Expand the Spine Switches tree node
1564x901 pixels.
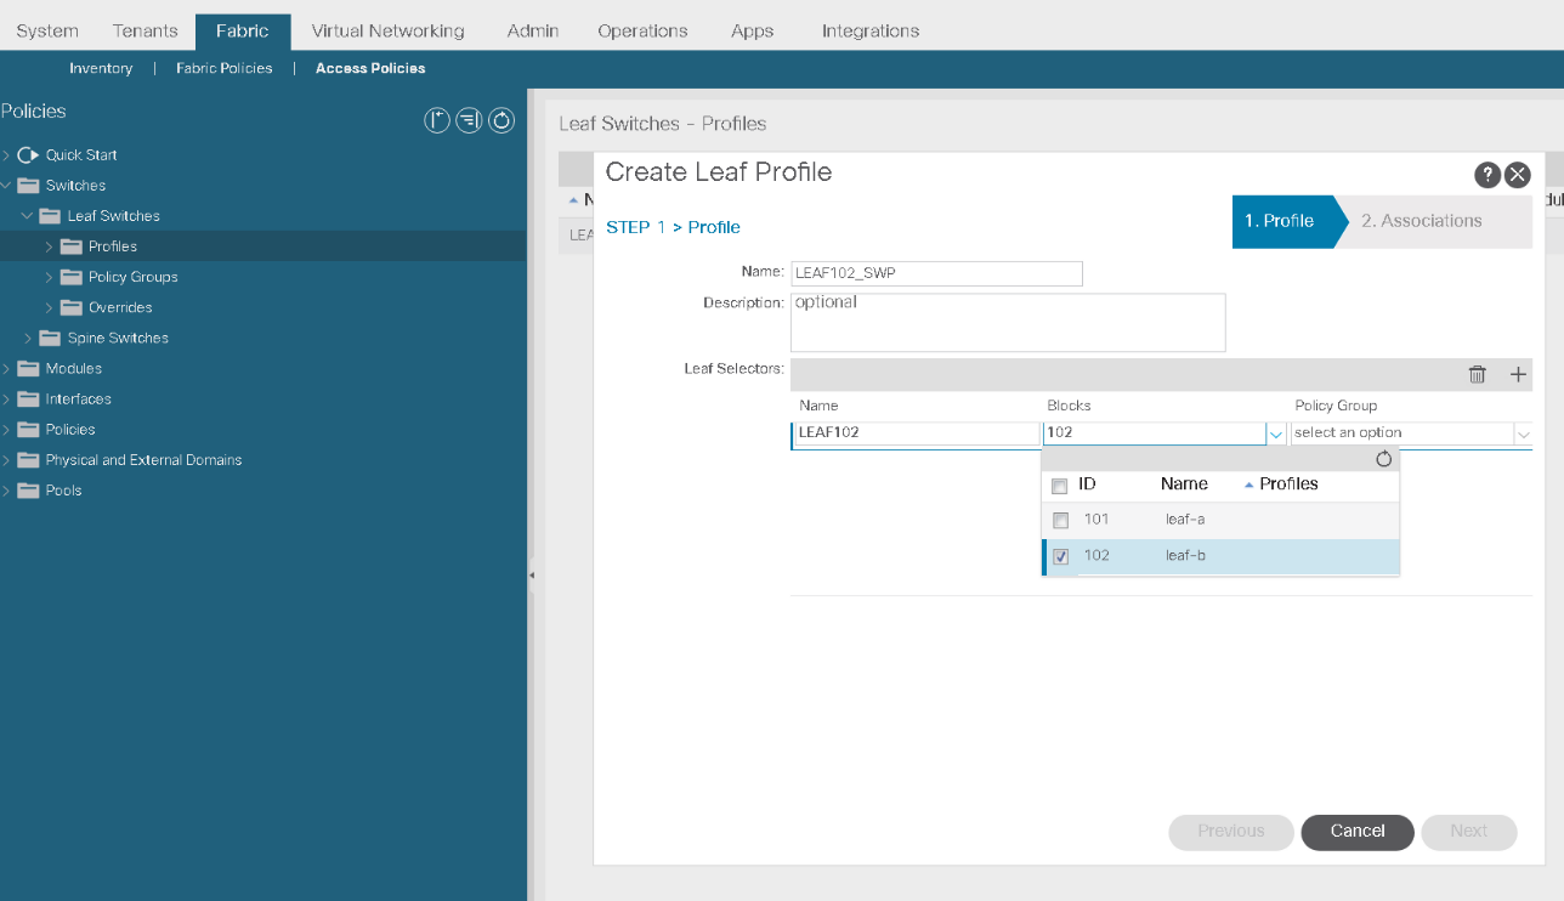(x=28, y=338)
